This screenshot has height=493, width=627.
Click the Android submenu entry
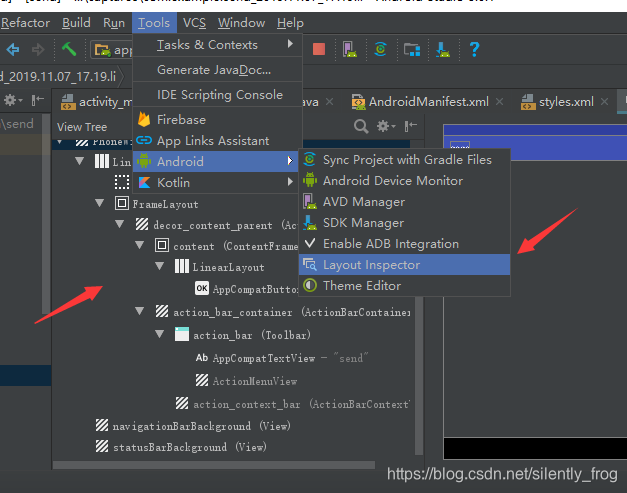(x=216, y=162)
